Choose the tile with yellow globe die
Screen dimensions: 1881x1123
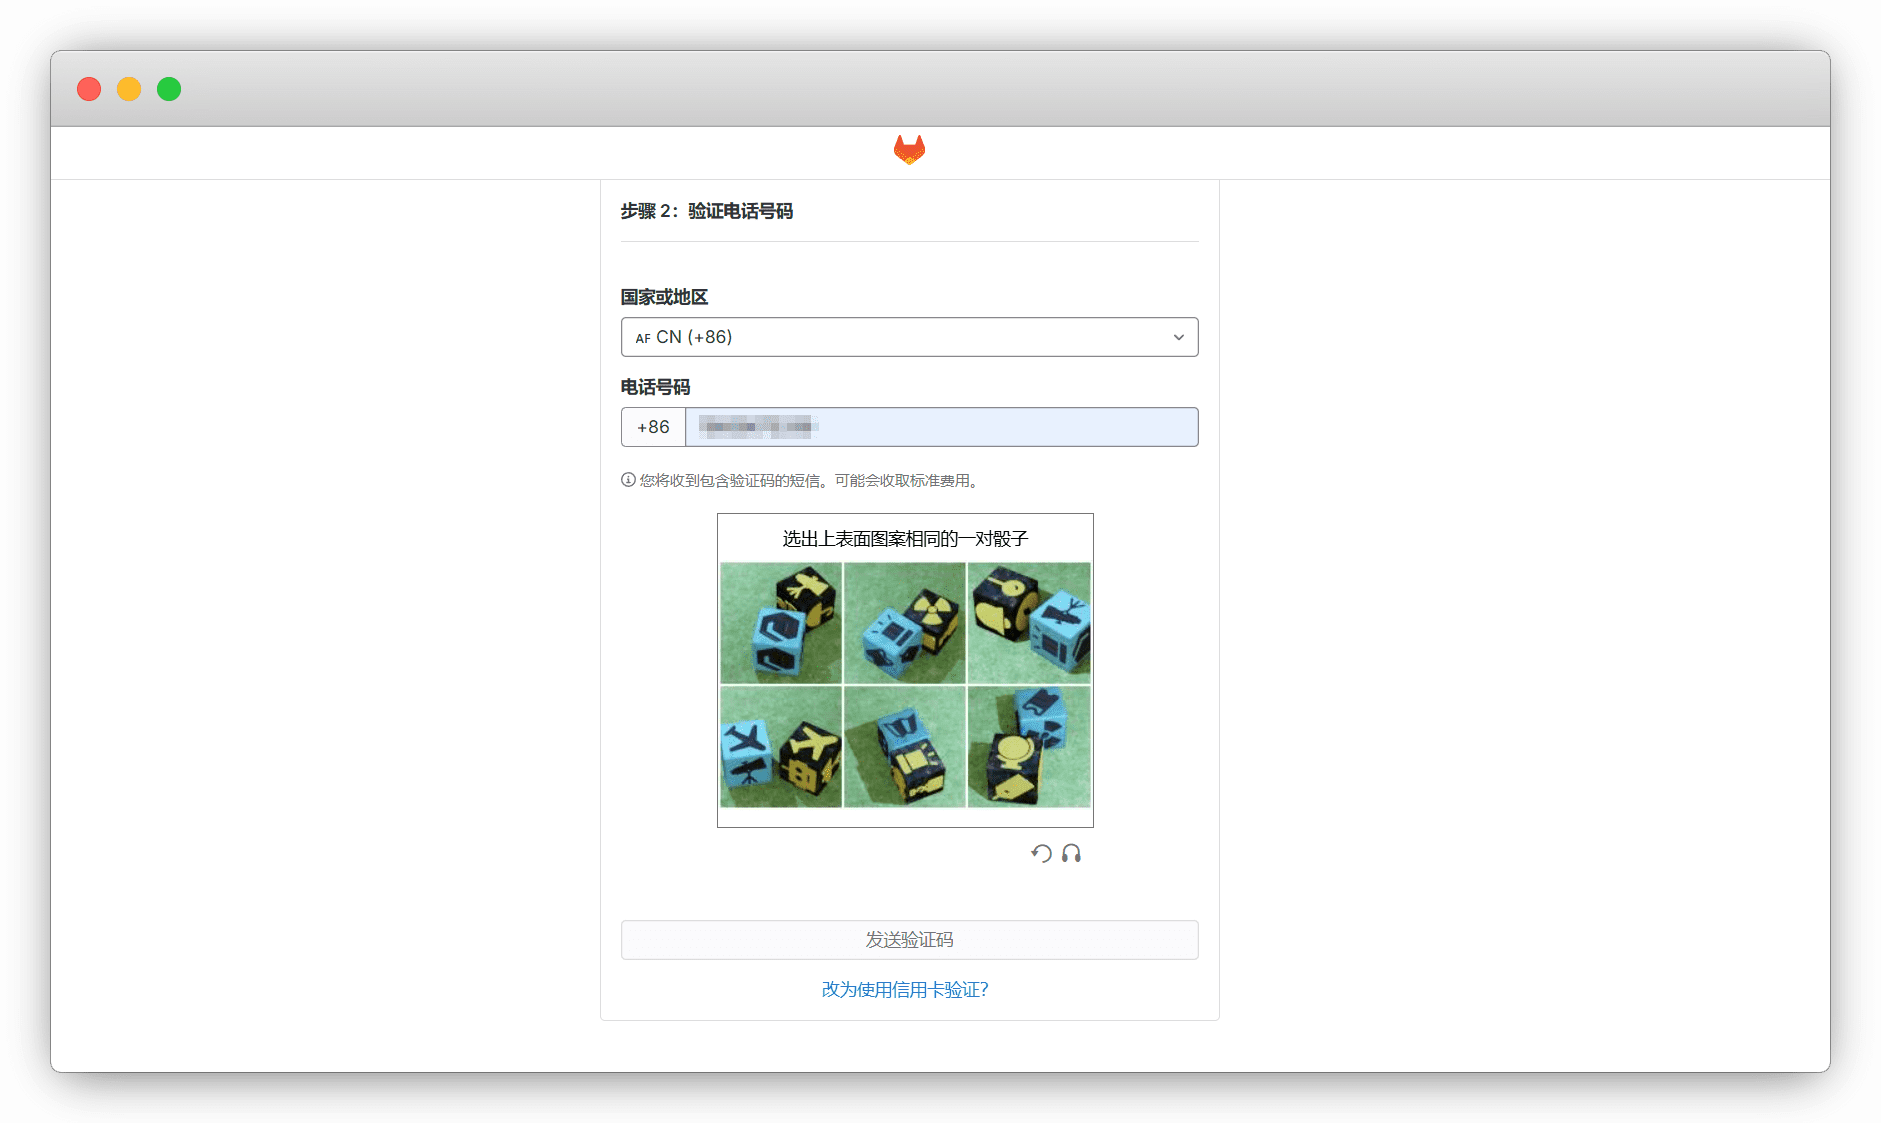(x=1028, y=746)
